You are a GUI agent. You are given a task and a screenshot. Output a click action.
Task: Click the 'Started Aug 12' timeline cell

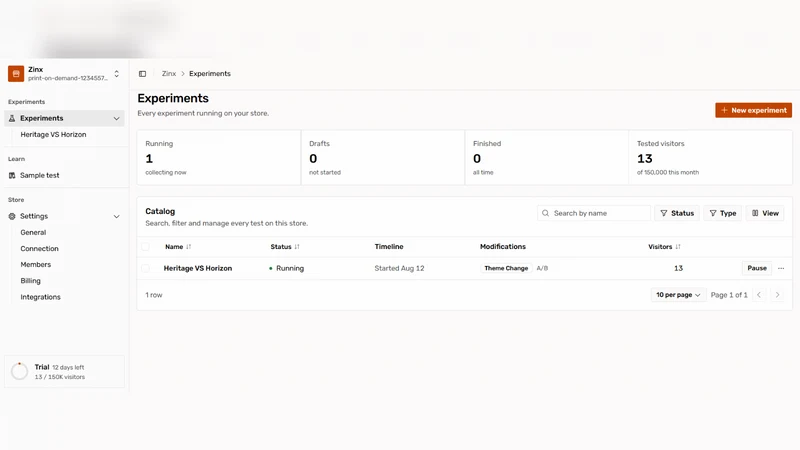point(399,268)
